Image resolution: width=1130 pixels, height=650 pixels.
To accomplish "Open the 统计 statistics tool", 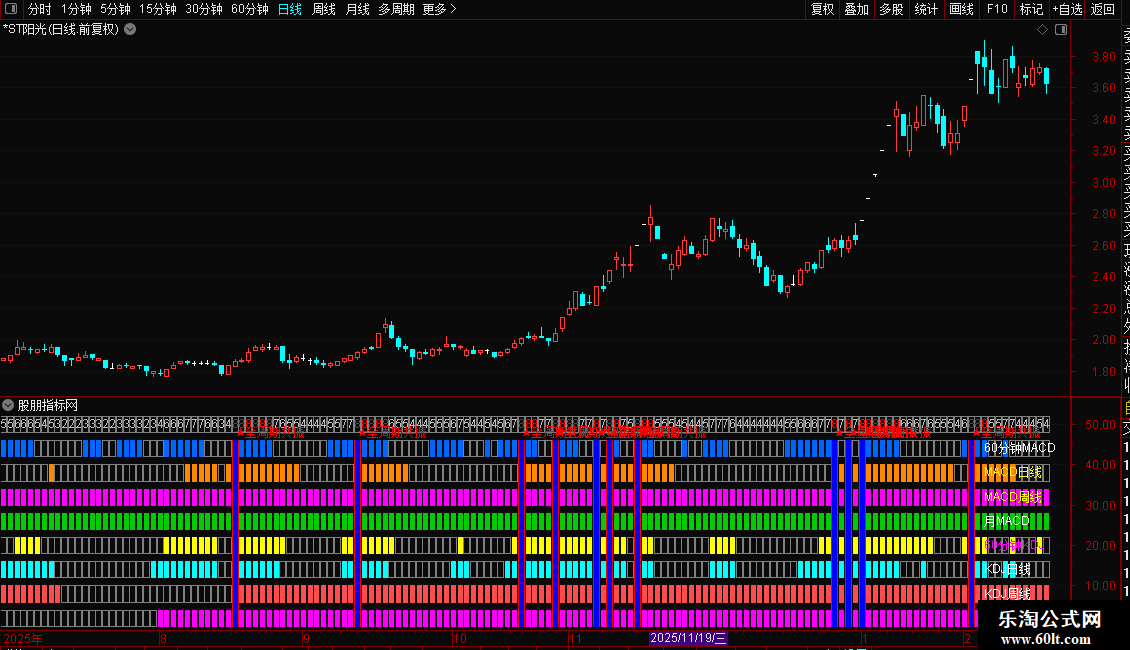I will 926,9.
